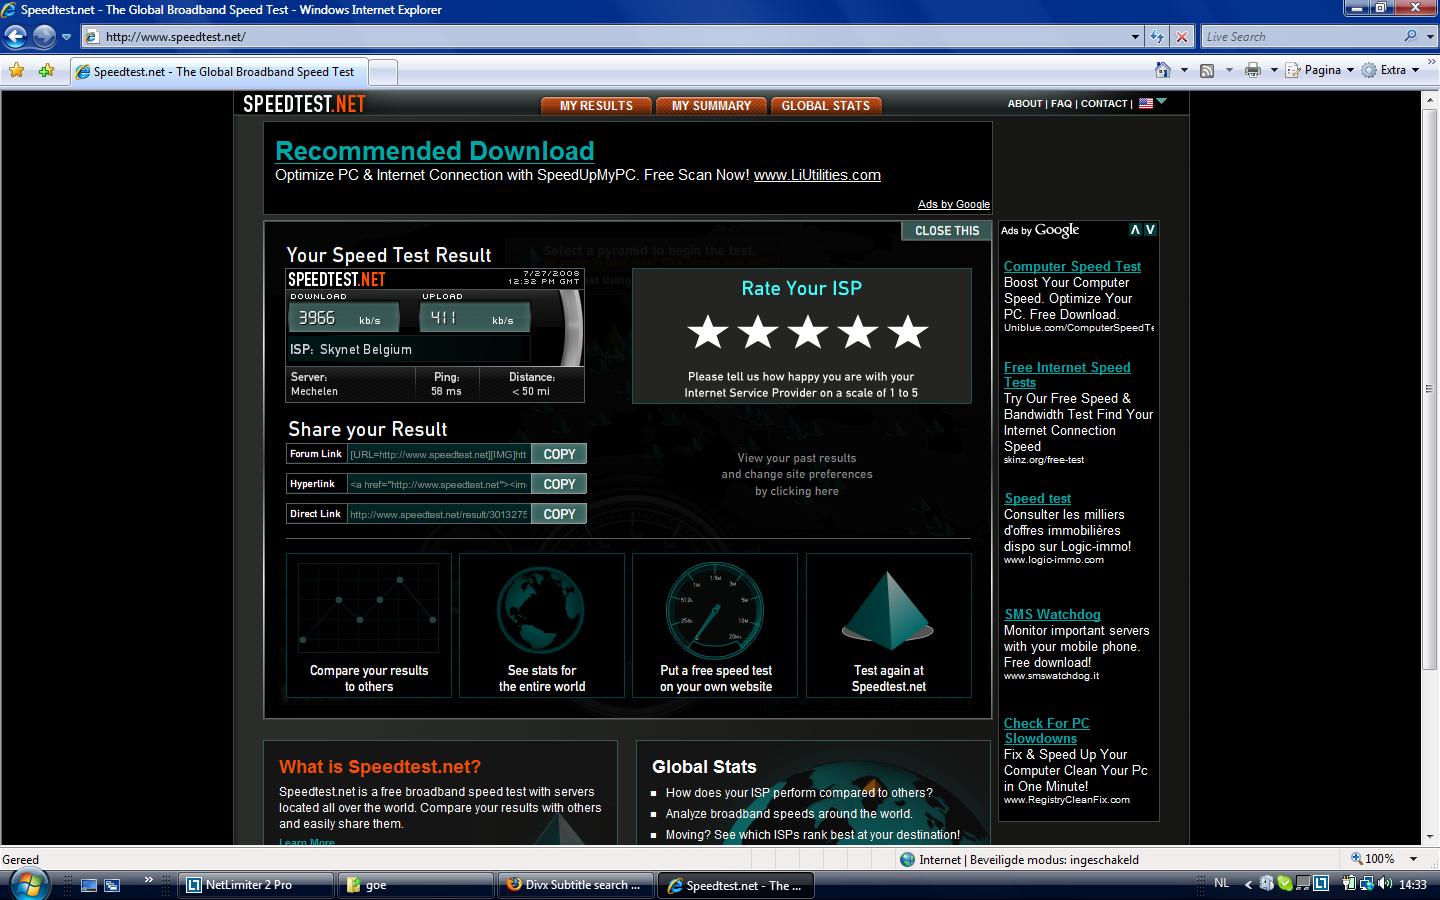Image resolution: width=1440 pixels, height=900 pixels.
Task: Click the Test again pyramid tile
Action: [889, 625]
